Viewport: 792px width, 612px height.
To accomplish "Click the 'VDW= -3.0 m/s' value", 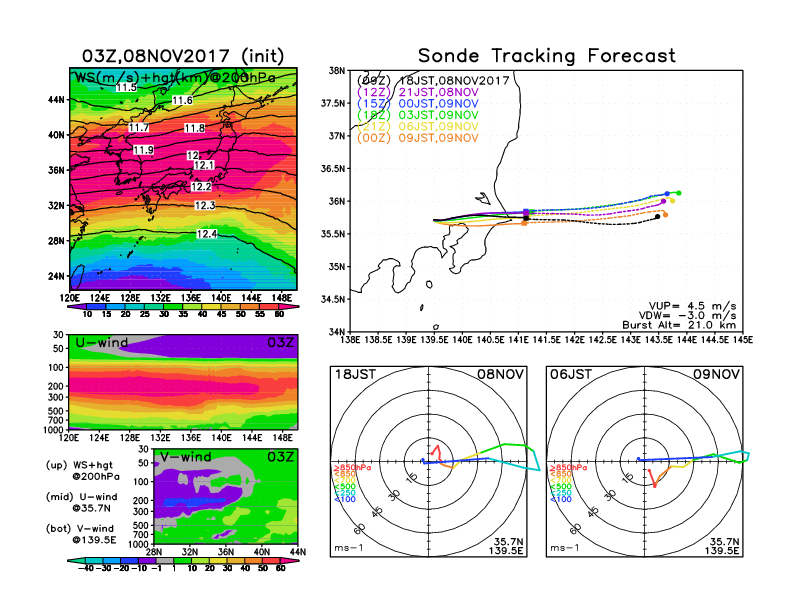I will 687,316.
